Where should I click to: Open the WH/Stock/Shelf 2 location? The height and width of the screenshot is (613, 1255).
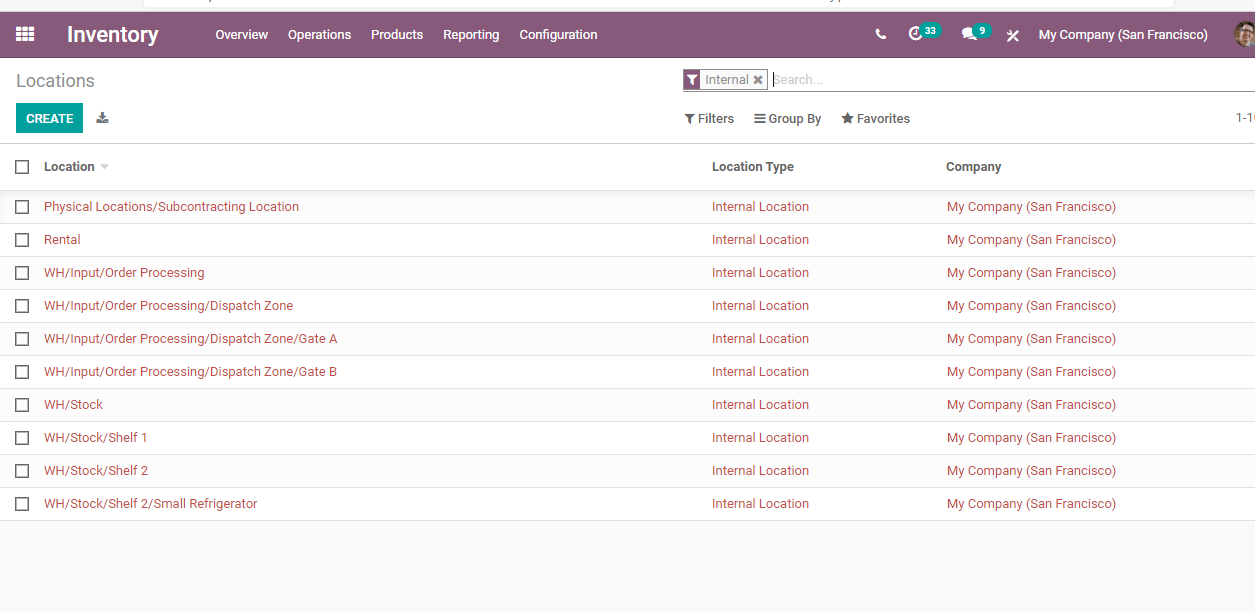click(96, 471)
